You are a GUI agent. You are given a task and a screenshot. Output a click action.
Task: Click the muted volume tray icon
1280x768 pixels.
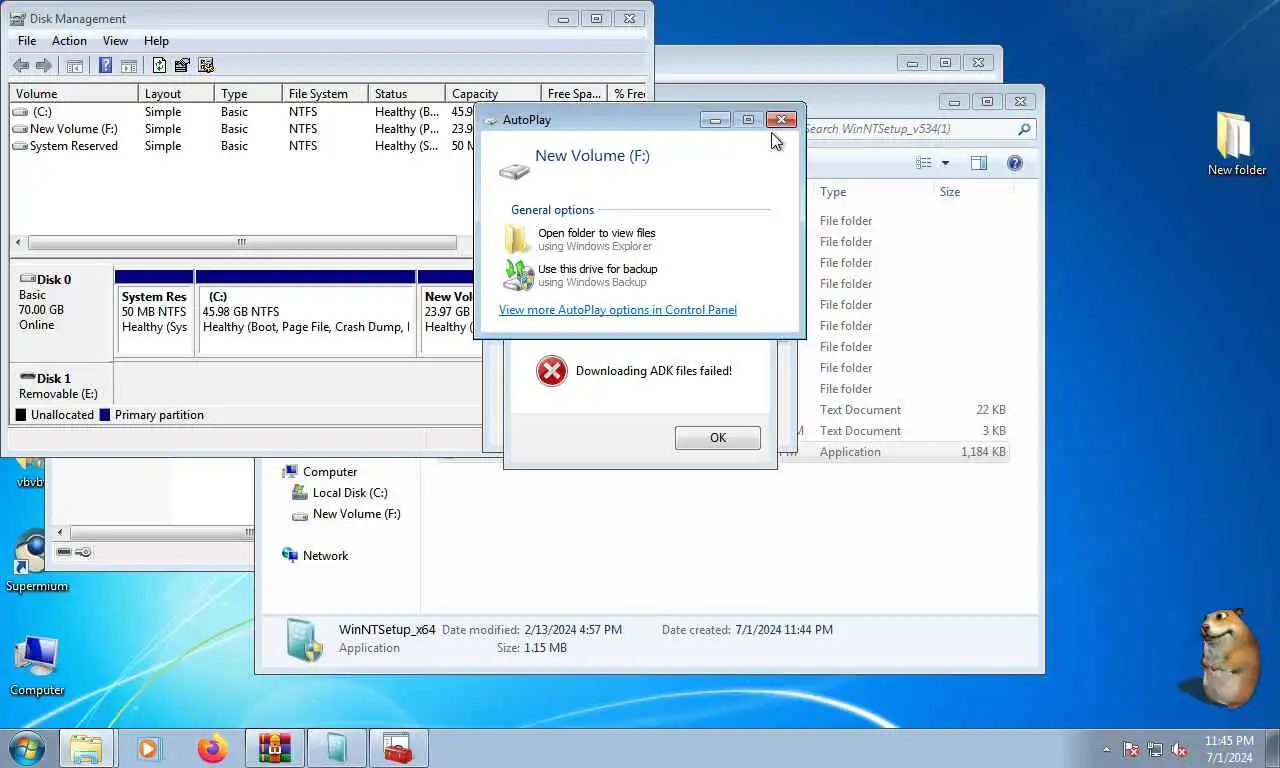[1180, 749]
